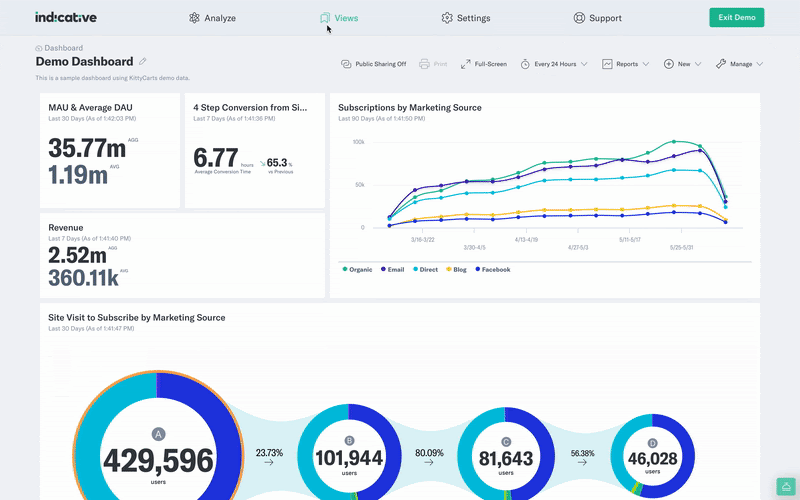This screenshot has width=800, height=500.
Task: Click the Public Sharing link icon
Action: tap(346, 64)
